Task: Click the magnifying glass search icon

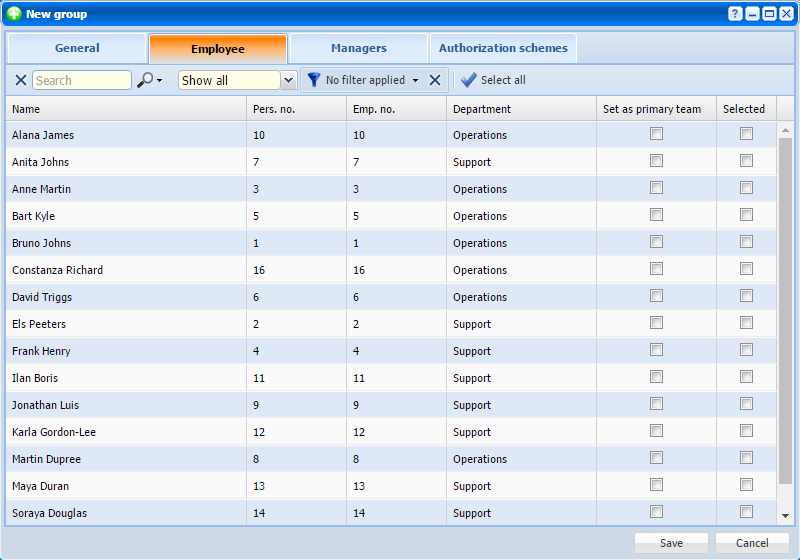Action: click(x=145, y=80)
